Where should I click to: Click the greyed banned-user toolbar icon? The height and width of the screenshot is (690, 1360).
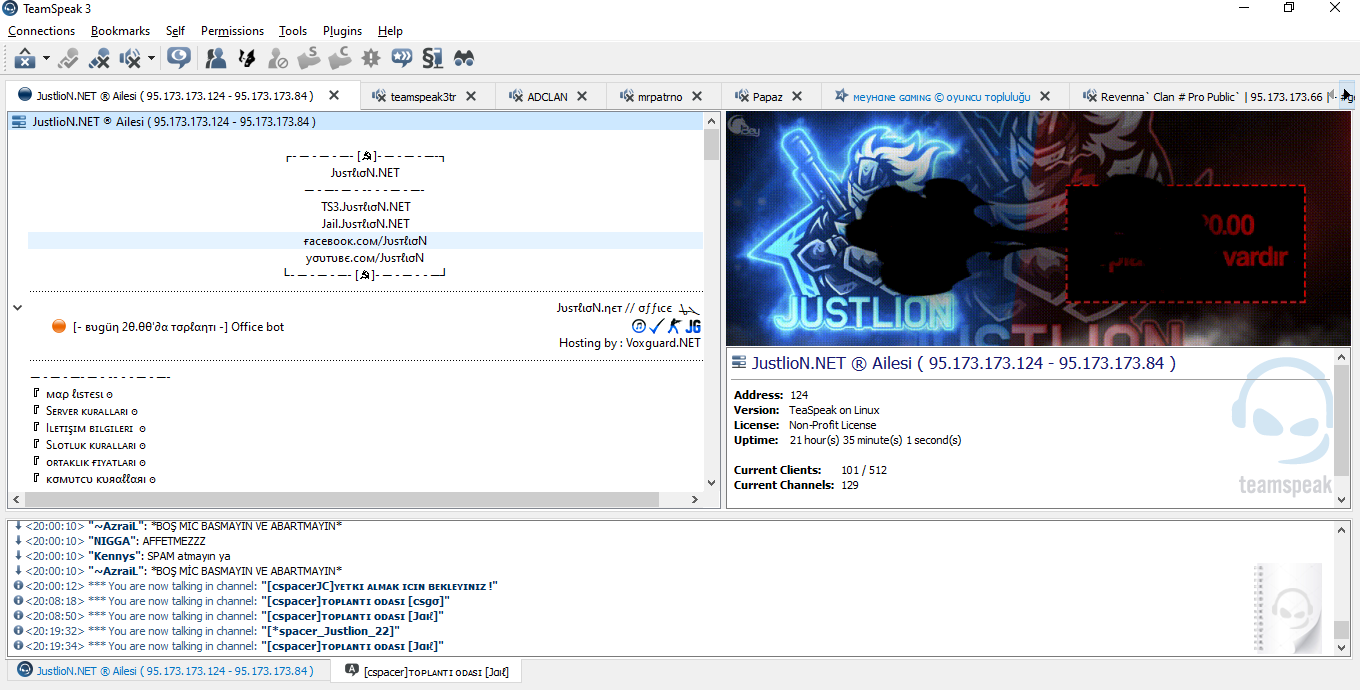278,58
